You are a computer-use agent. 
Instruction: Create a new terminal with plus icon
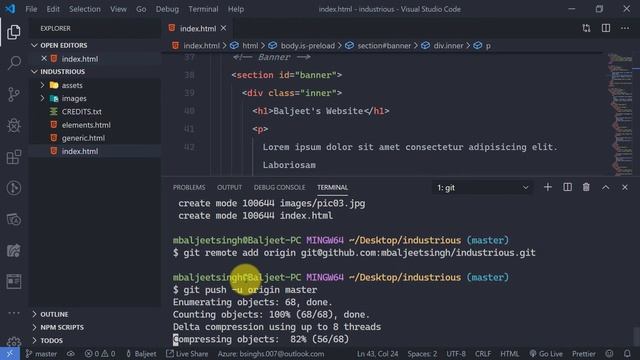[548, 187]
